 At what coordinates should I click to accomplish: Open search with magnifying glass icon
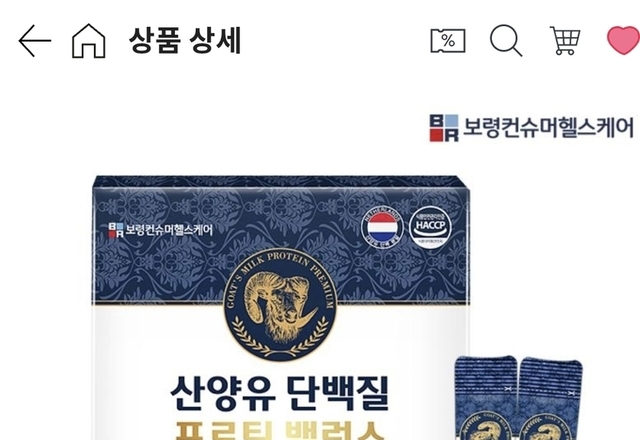[x=506, y=40]
